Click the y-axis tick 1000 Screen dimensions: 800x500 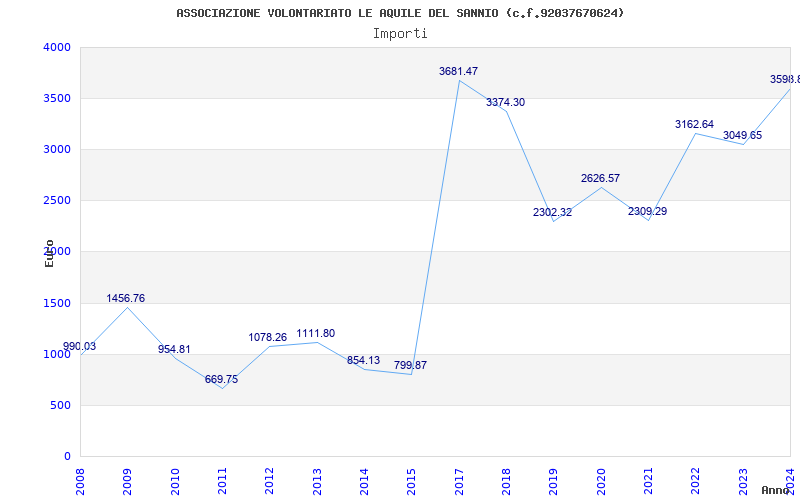pos(57,355)
